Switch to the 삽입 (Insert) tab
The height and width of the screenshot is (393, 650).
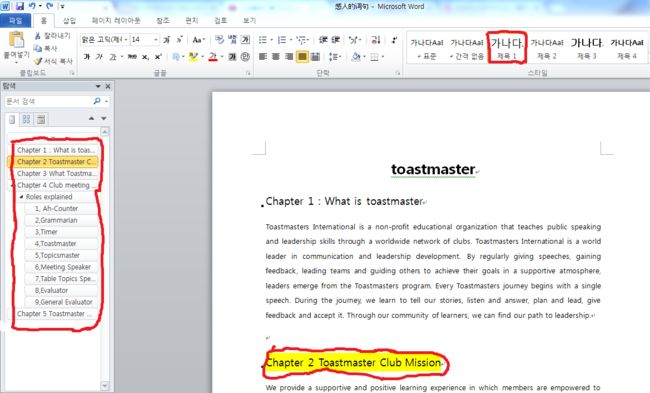[69, 20]
